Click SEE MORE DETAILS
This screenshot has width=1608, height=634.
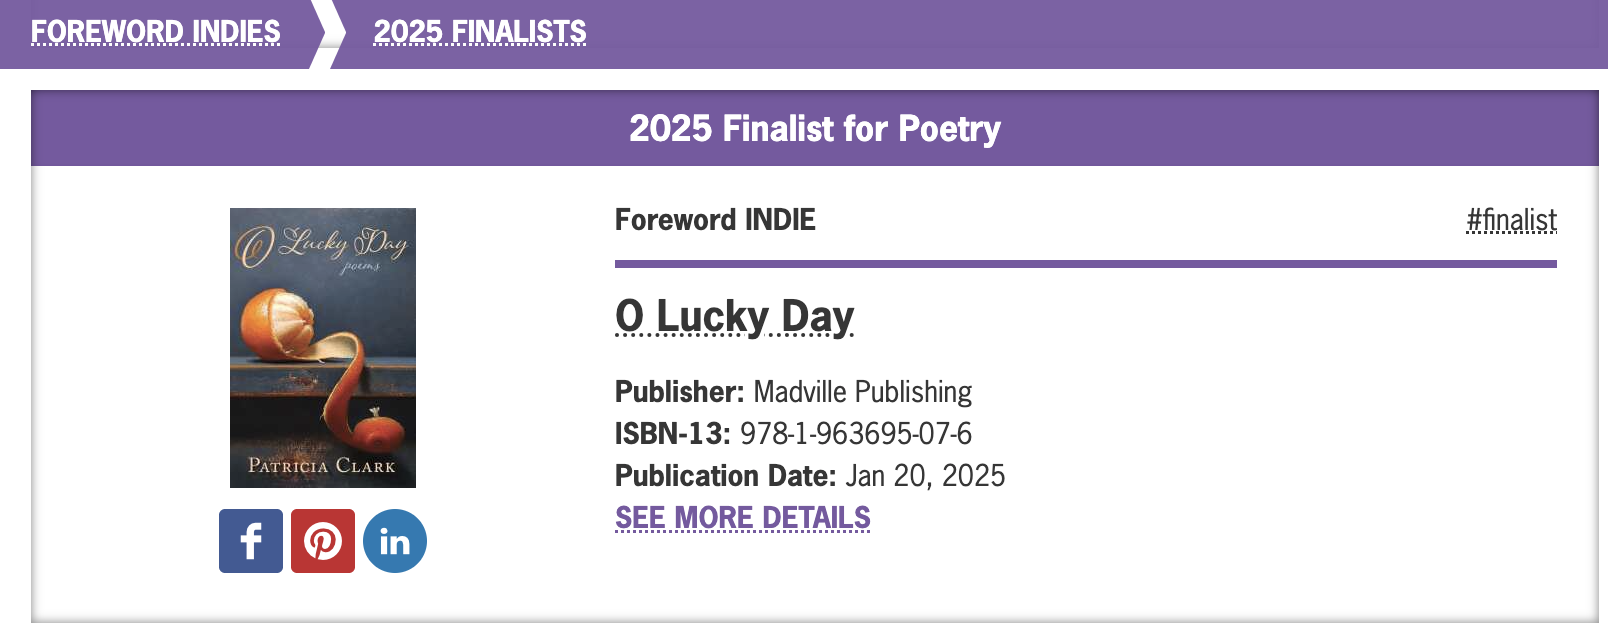742,518
